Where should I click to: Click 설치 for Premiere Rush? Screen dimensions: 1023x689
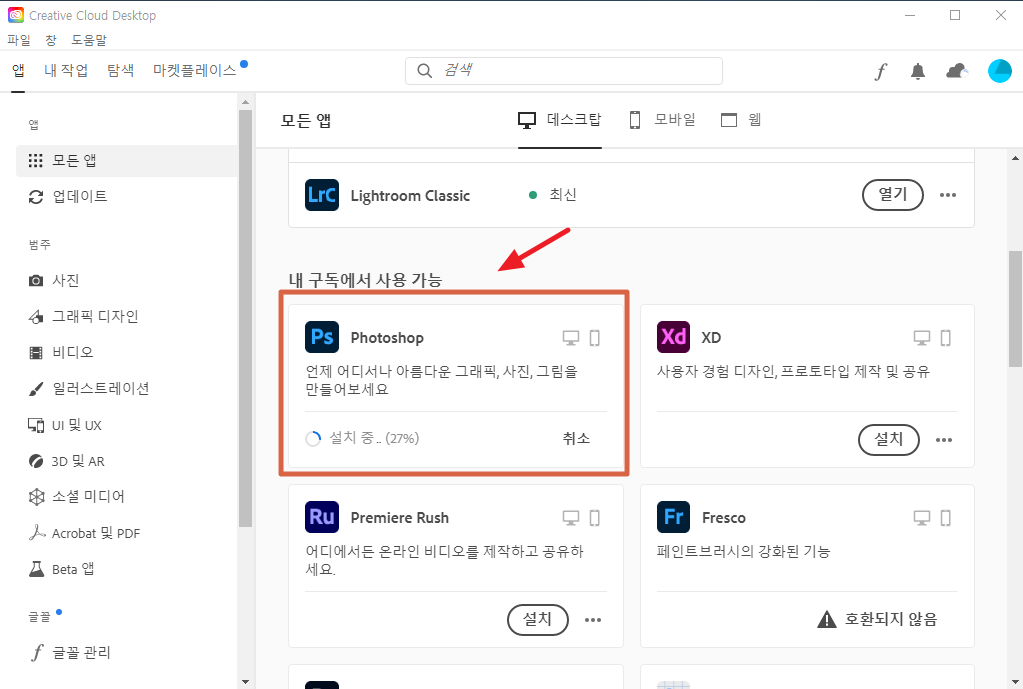[538, 620]
